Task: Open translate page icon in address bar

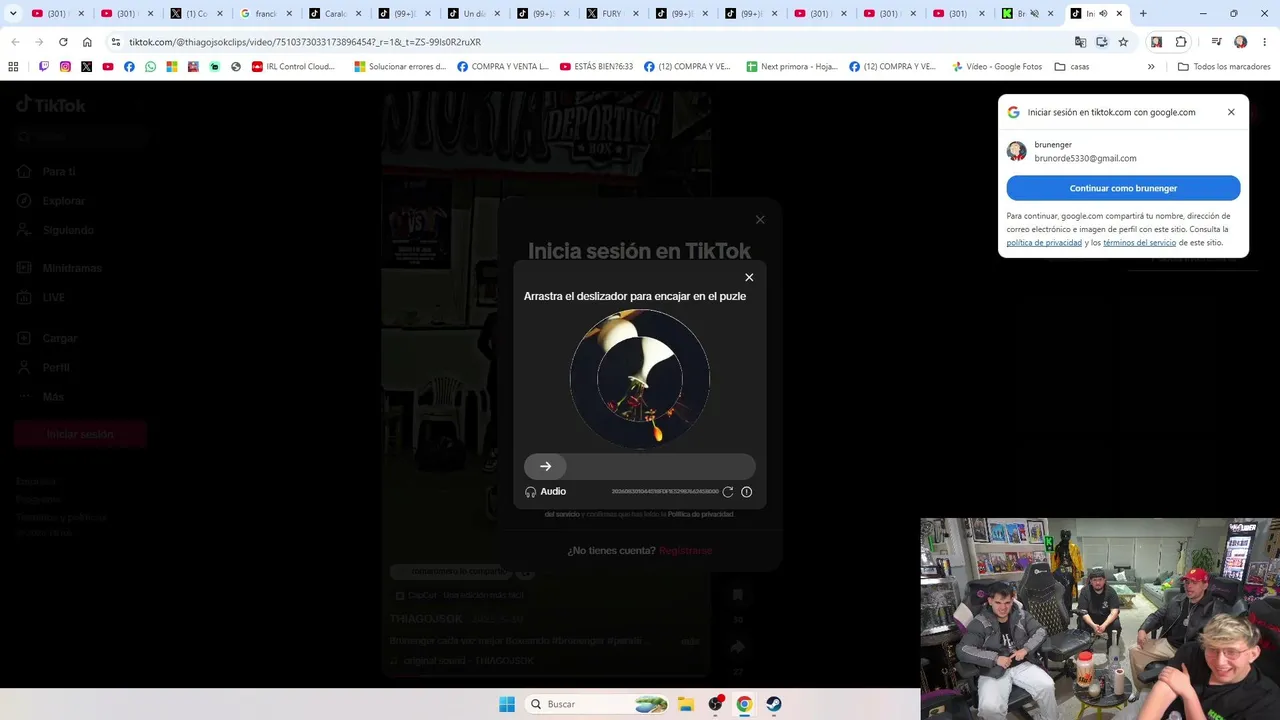Action: pyautogui.click(x=1080, y=42)
